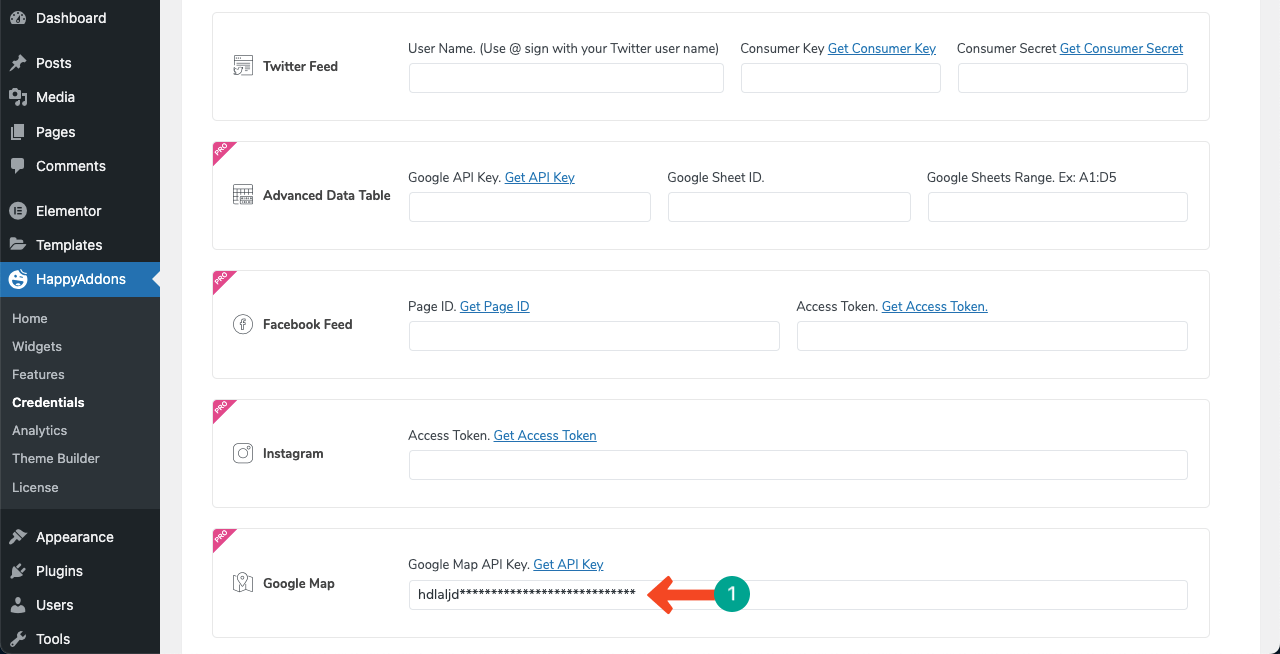Click the PRO ribbon on Google Map card

pos(223,539)
